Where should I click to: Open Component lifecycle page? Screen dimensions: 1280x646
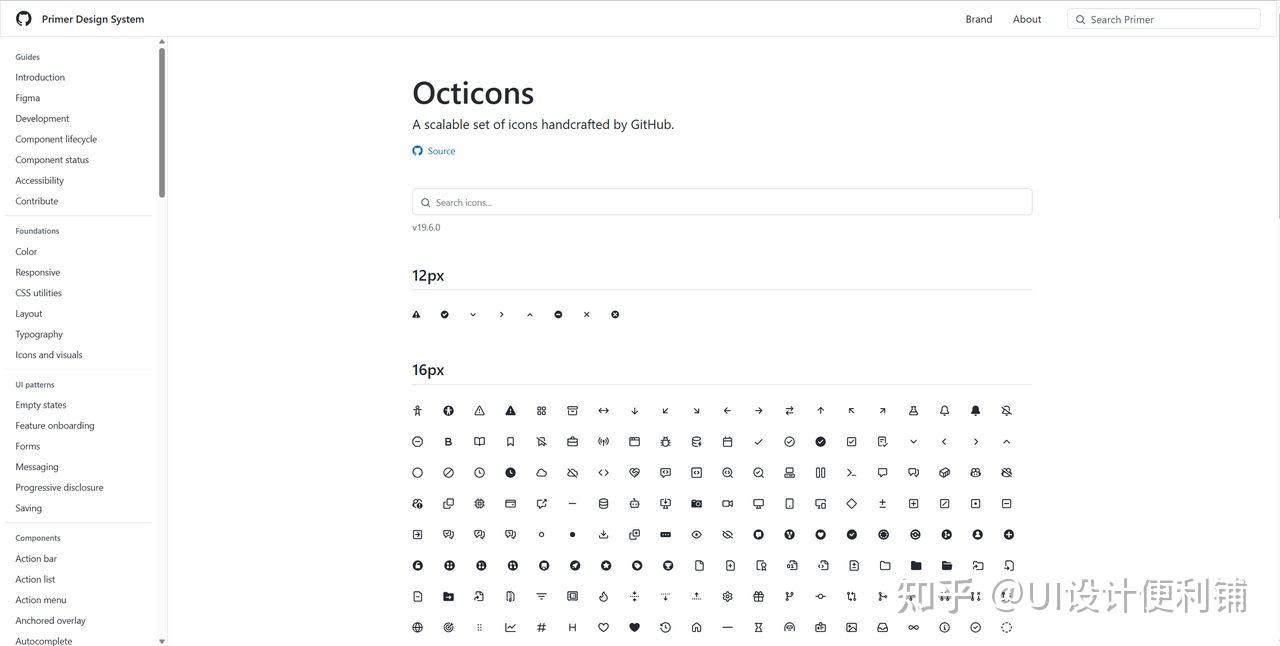coord(56,139)
